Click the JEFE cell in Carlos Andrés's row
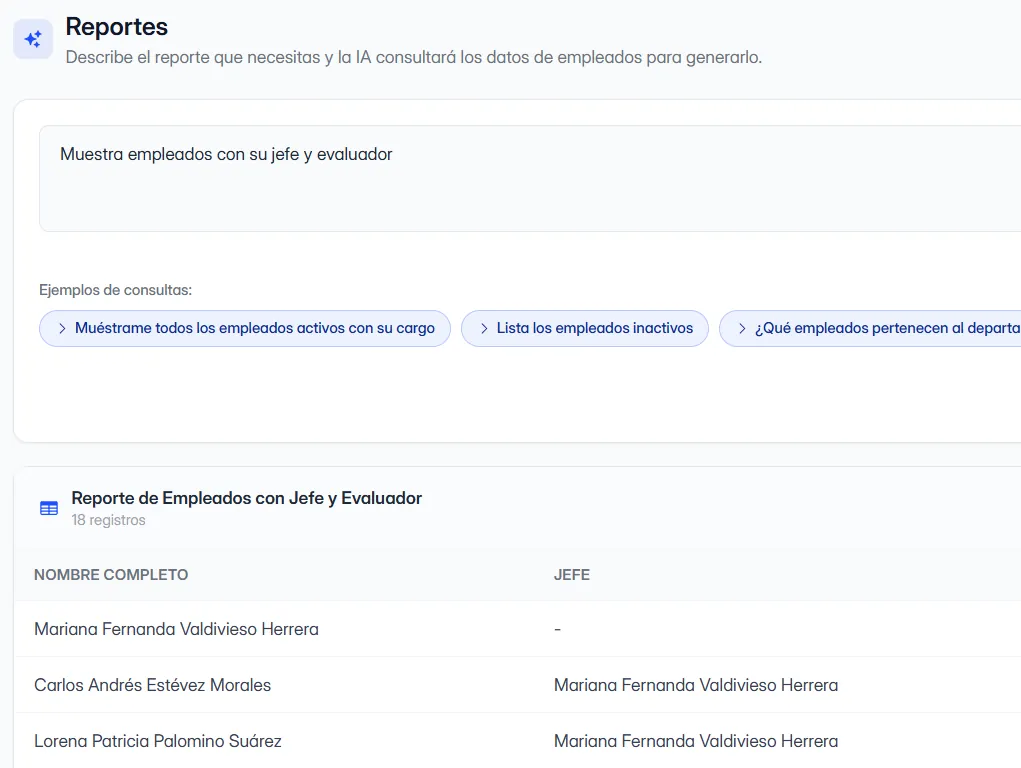 click(x=696, y=685)
